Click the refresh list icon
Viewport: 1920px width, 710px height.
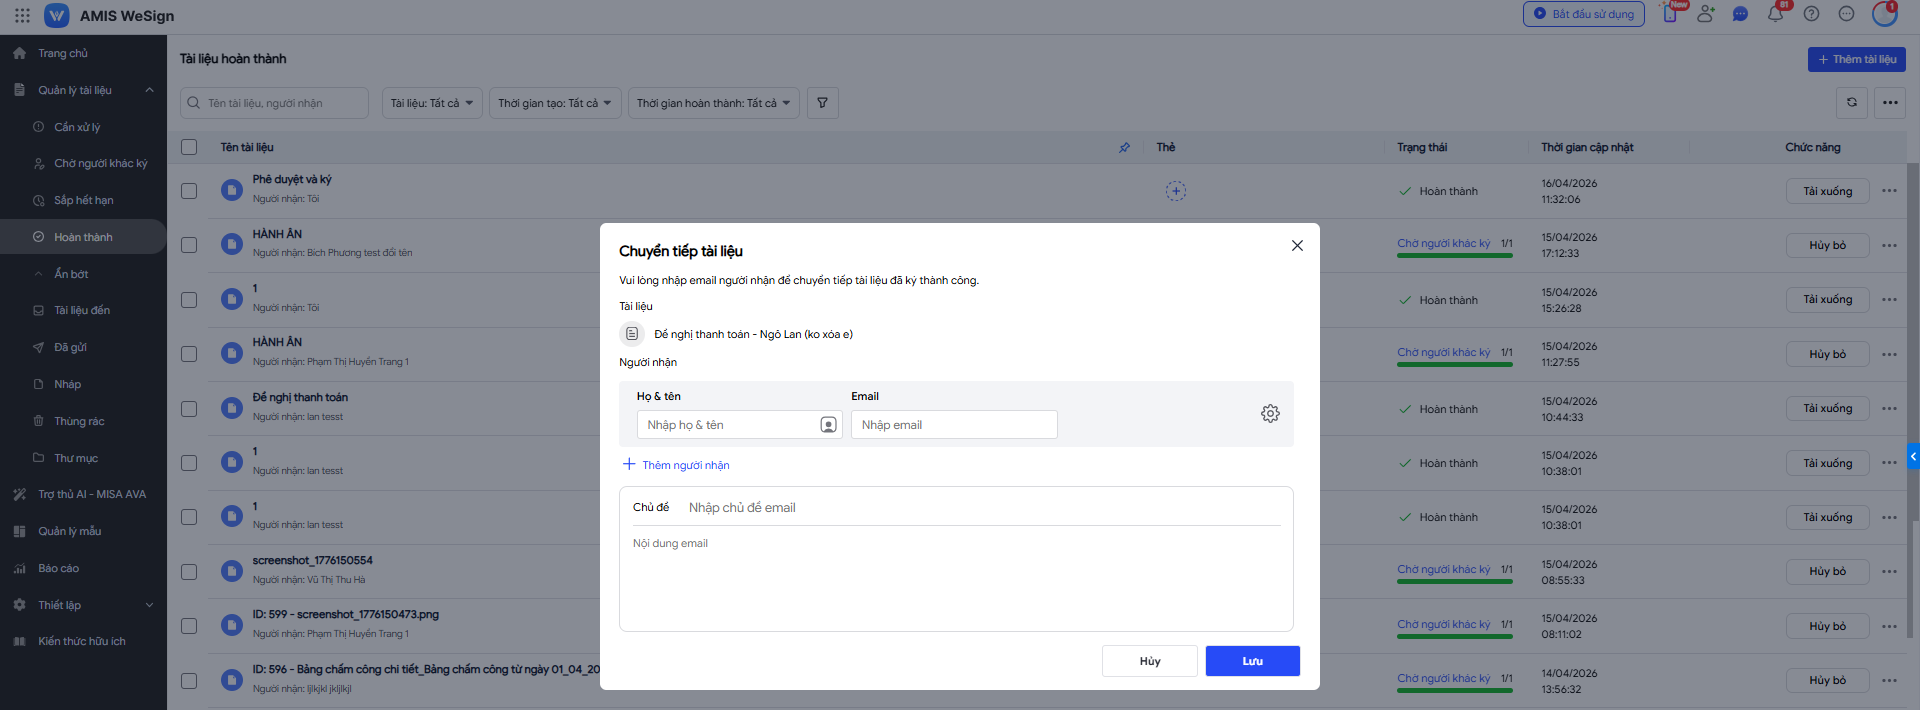[1851, 103]
